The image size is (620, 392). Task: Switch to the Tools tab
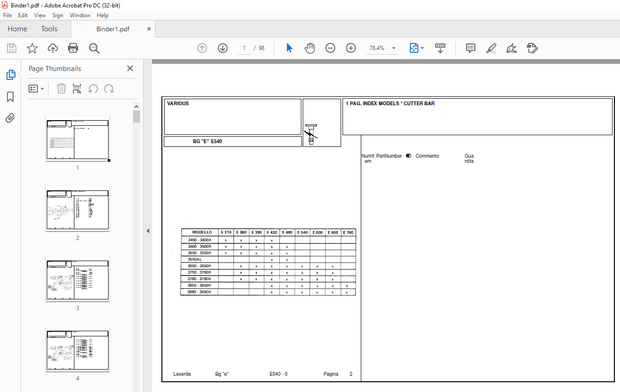pos(49,29)
